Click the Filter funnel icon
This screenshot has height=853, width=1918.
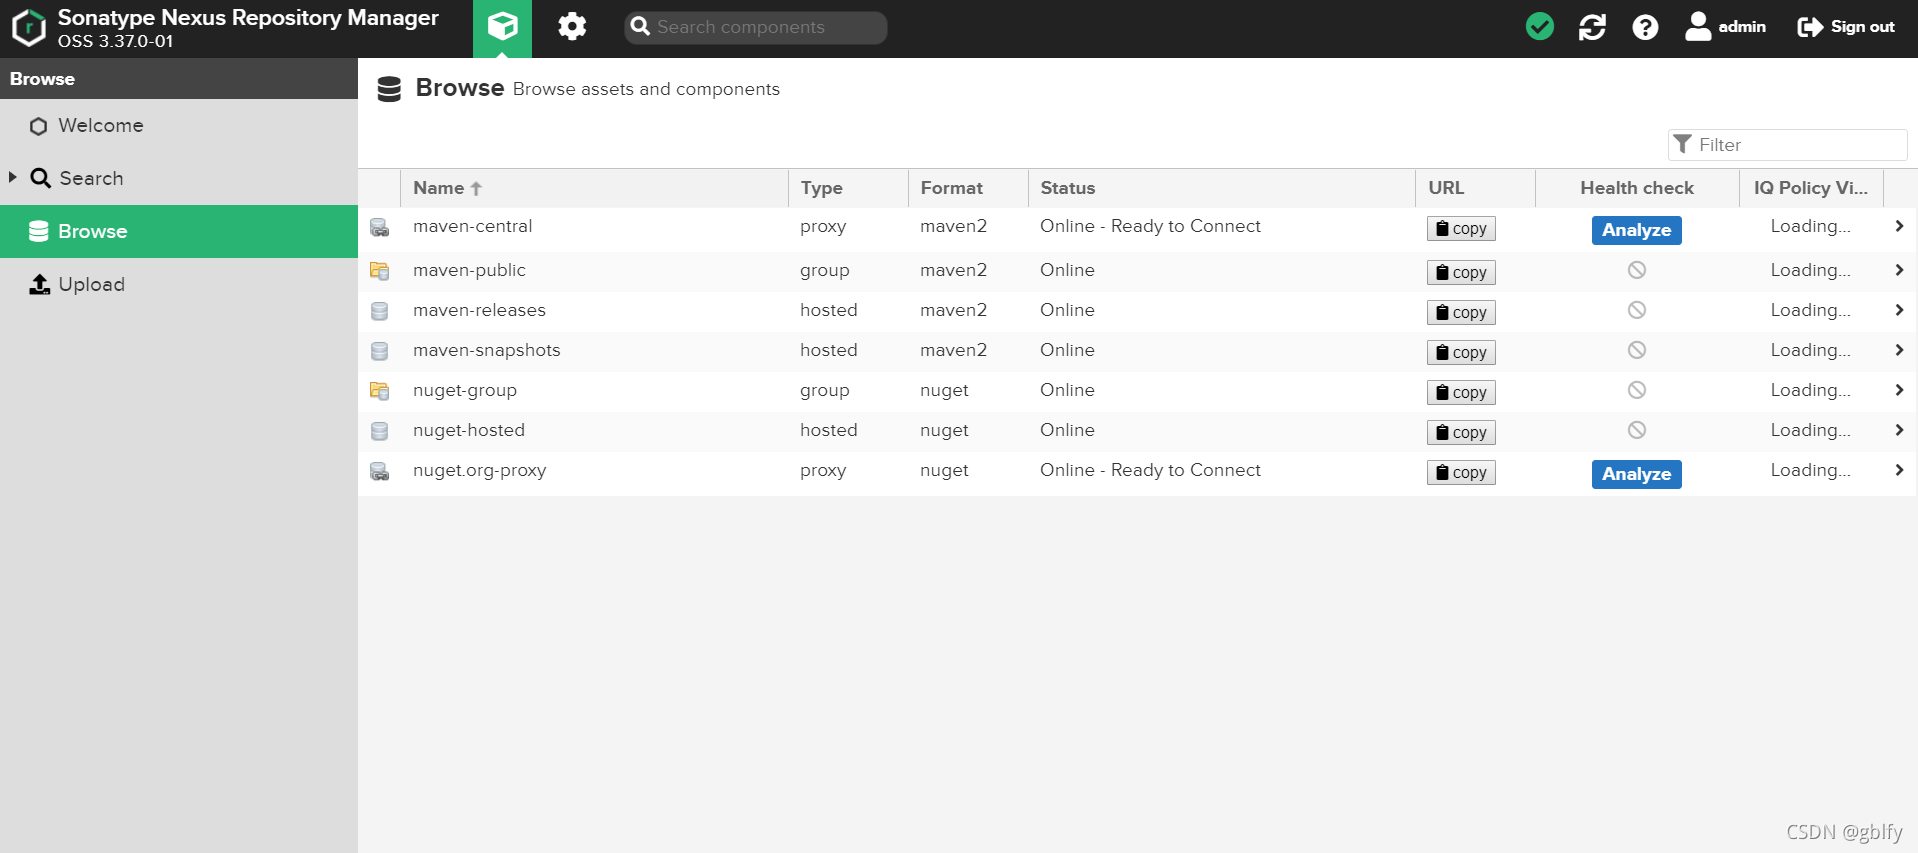click(1683, 144)
